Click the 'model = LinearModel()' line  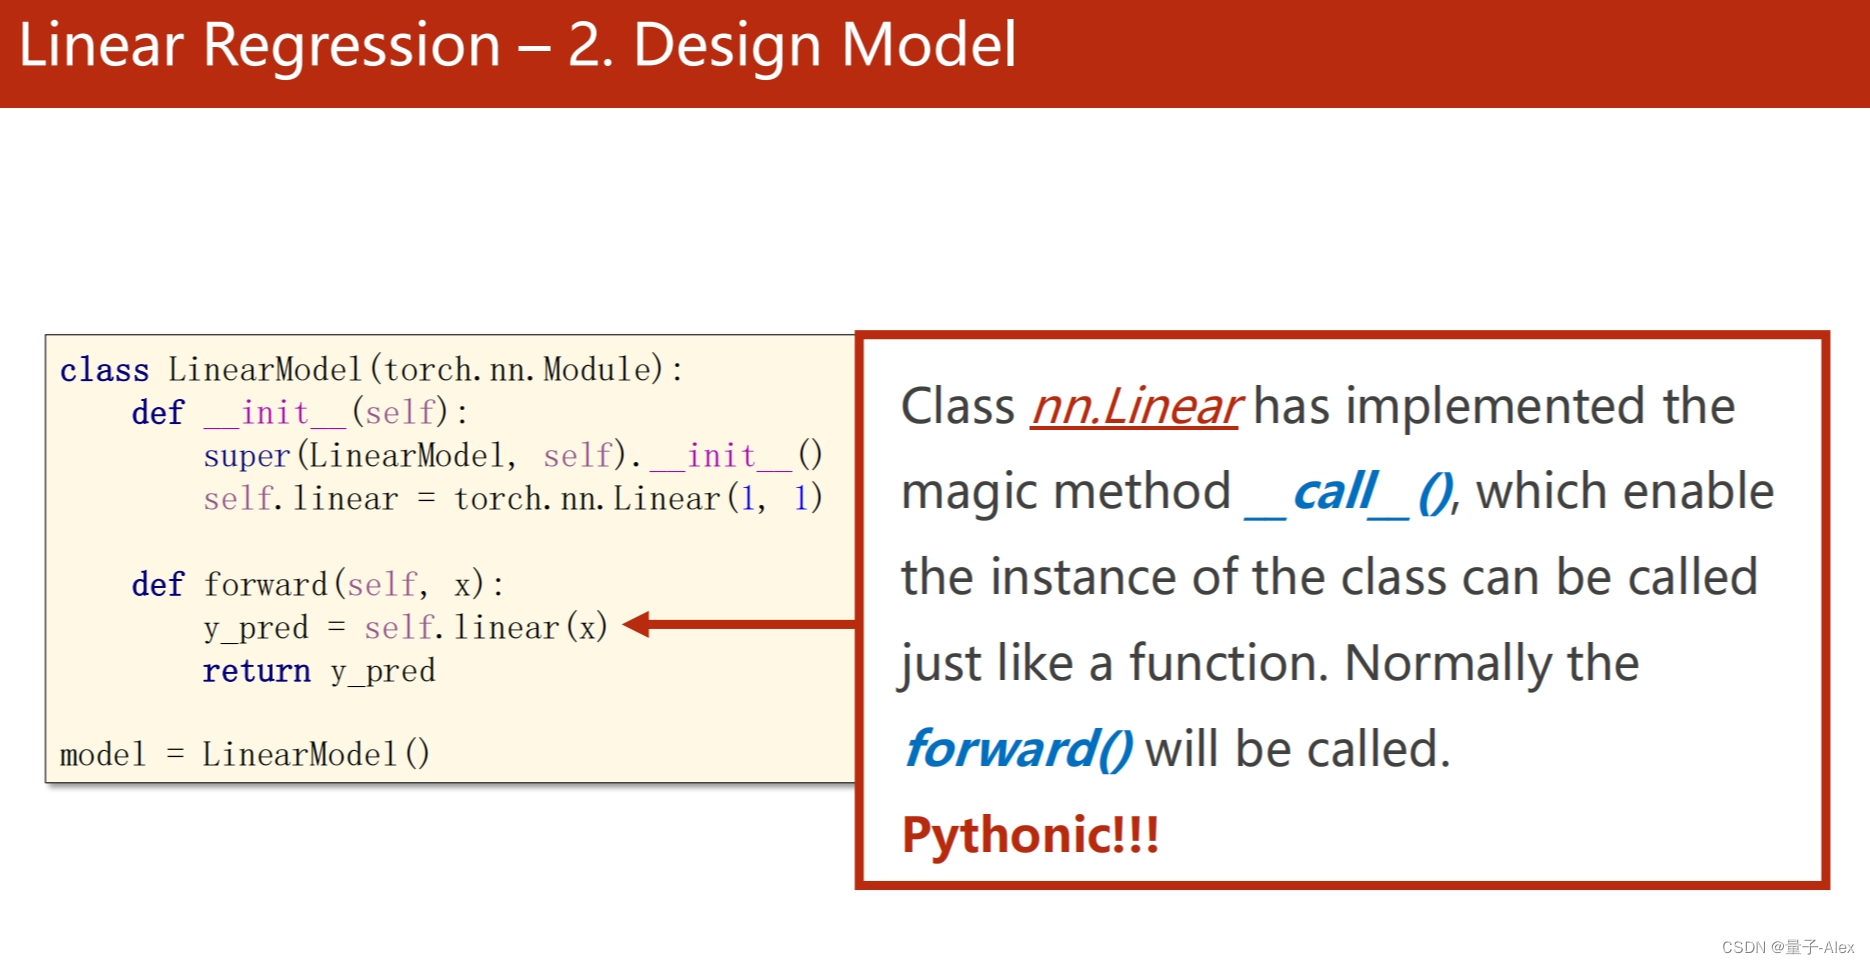point(245,754)
